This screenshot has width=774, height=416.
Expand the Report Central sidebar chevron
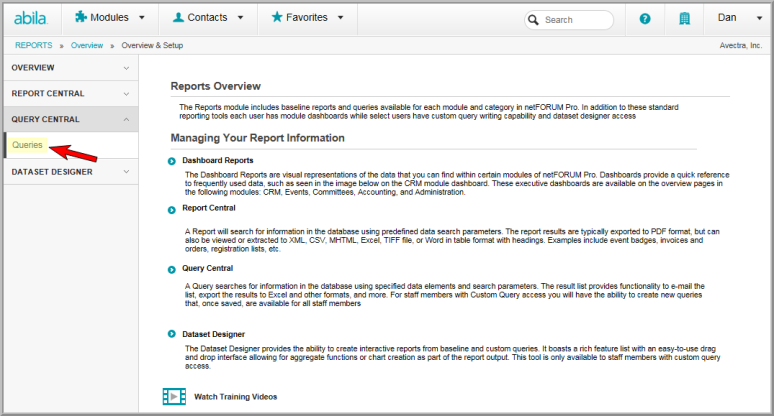point(126,94)
